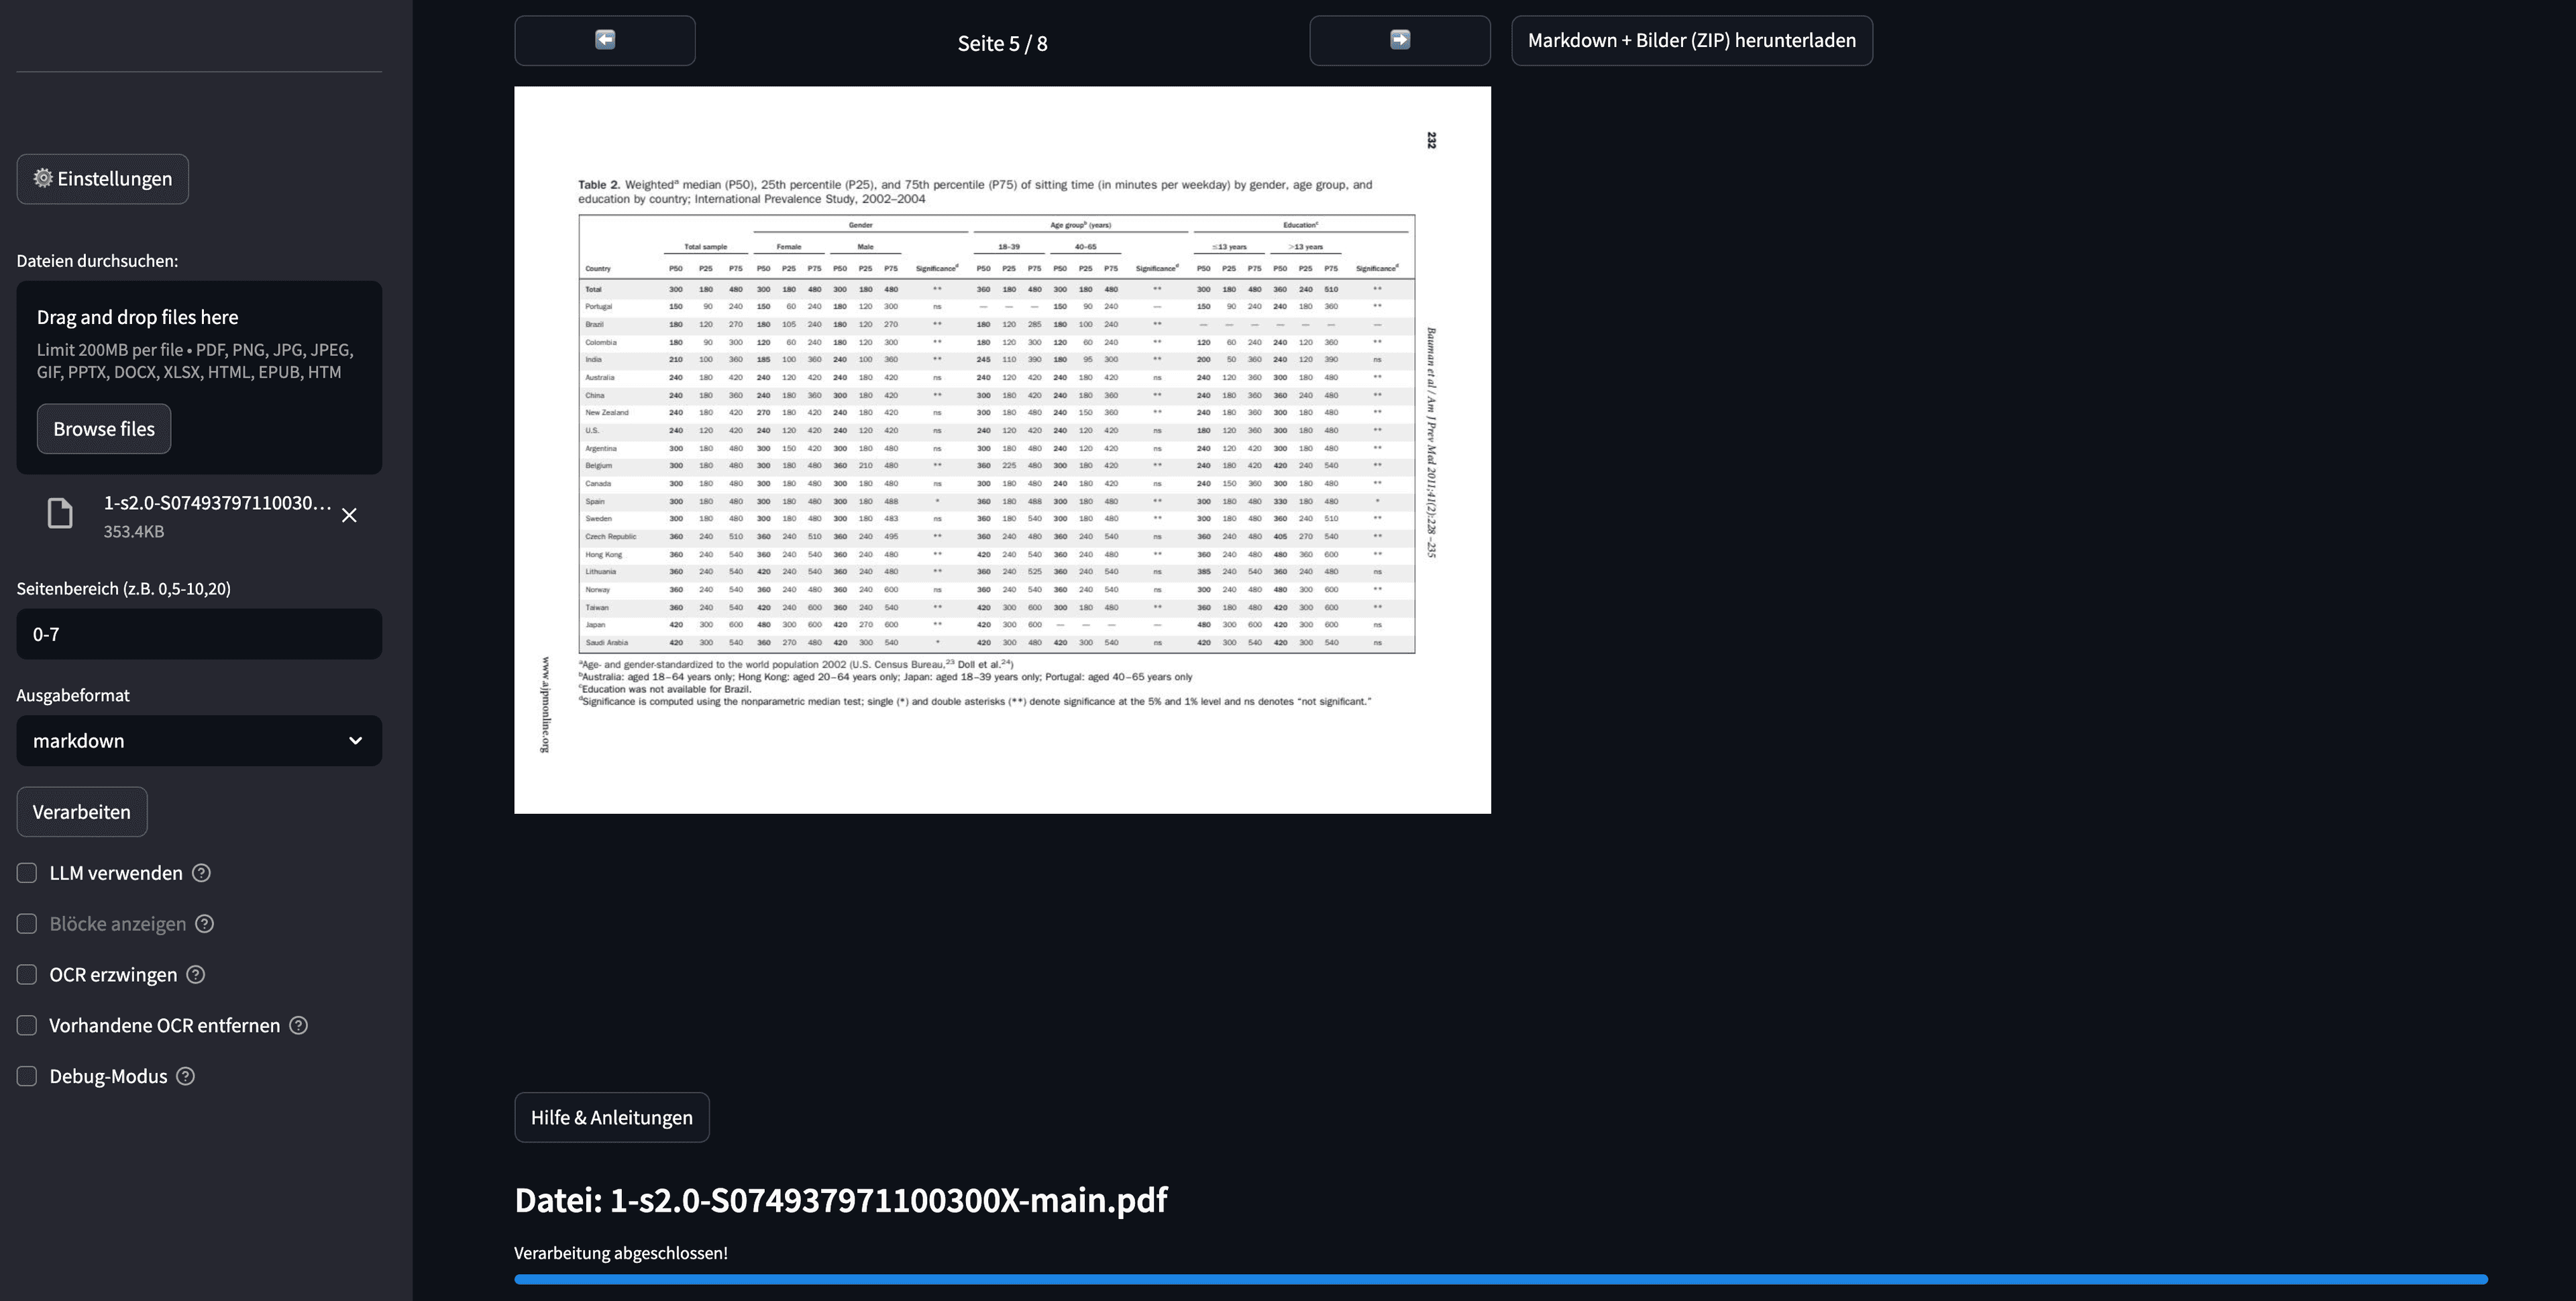Download Markdown + Bilder ZIP
This screenshot has height=1301, width=2576.
point(1691,41)
